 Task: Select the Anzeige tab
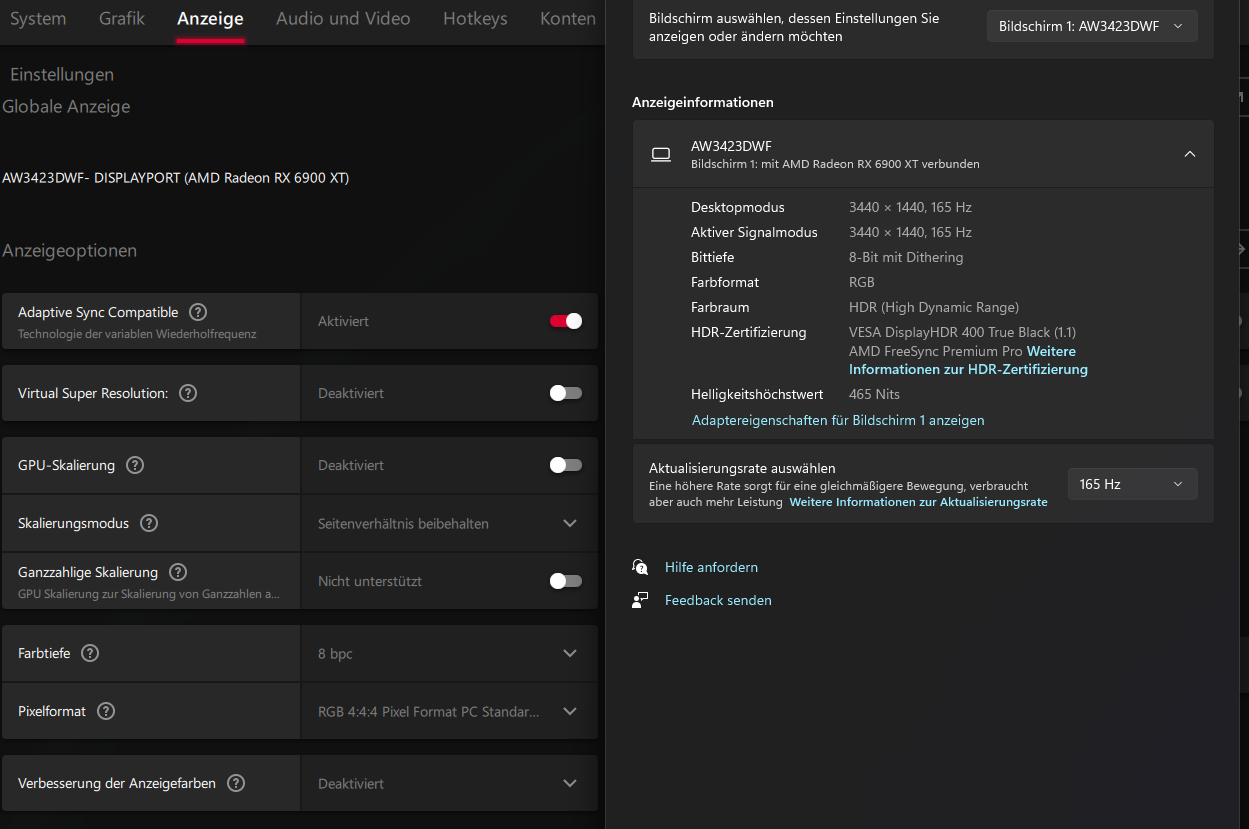(210, 19)
